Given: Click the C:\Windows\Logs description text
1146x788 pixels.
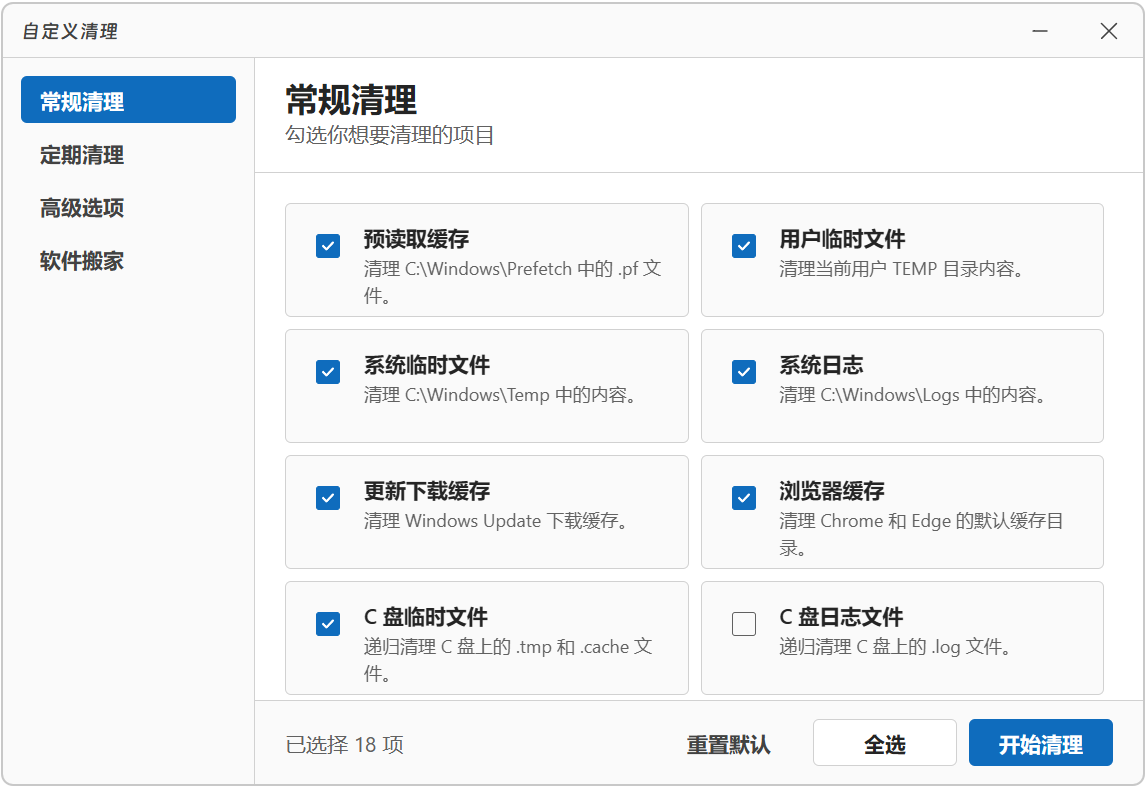Looking at the screenshot, I should coord(913,395).
